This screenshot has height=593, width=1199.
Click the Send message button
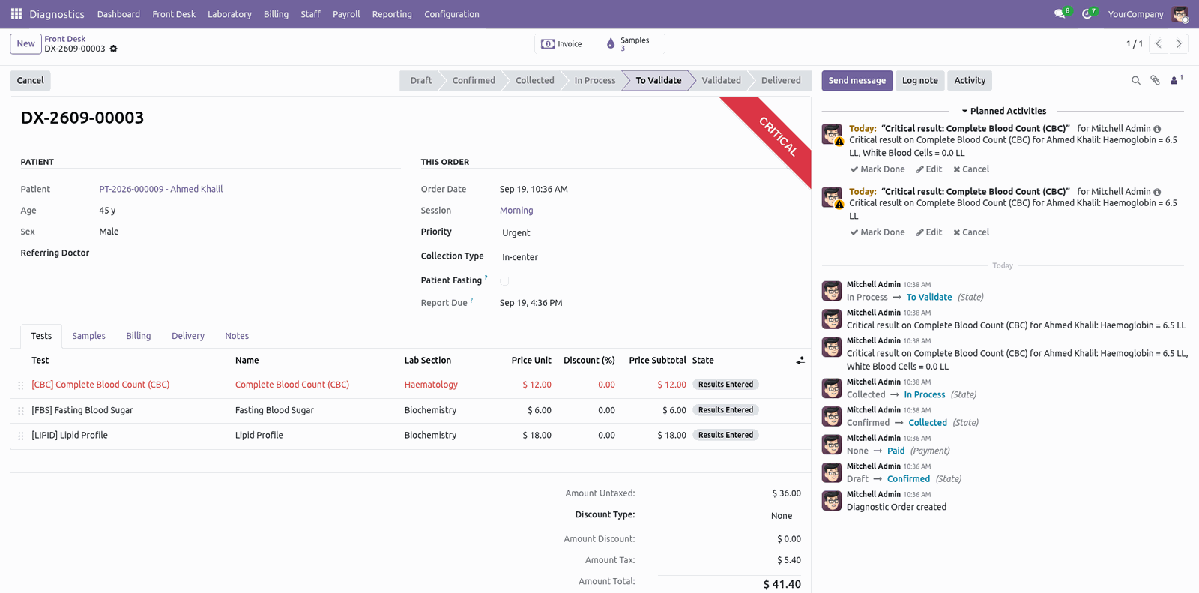click(x=857, y=80)
